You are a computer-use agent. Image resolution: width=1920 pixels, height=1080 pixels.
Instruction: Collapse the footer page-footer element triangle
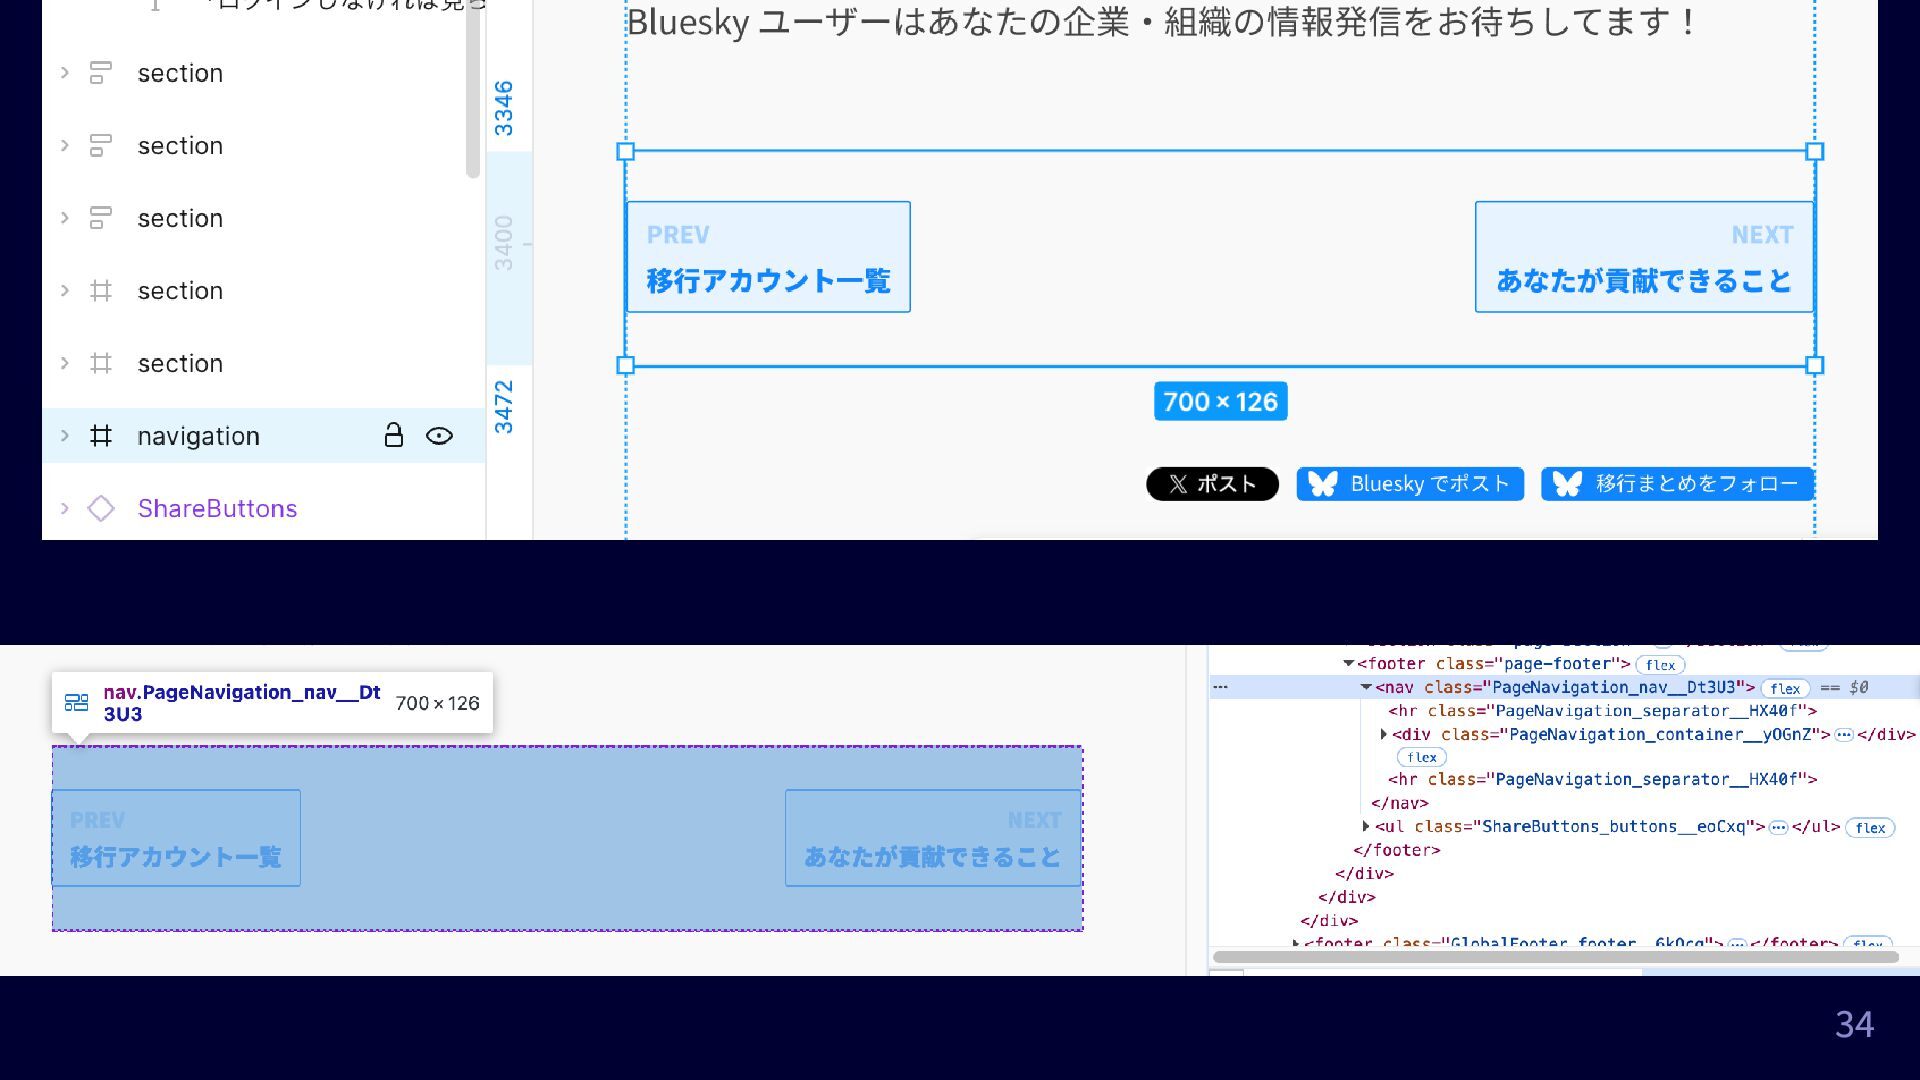1348,663
